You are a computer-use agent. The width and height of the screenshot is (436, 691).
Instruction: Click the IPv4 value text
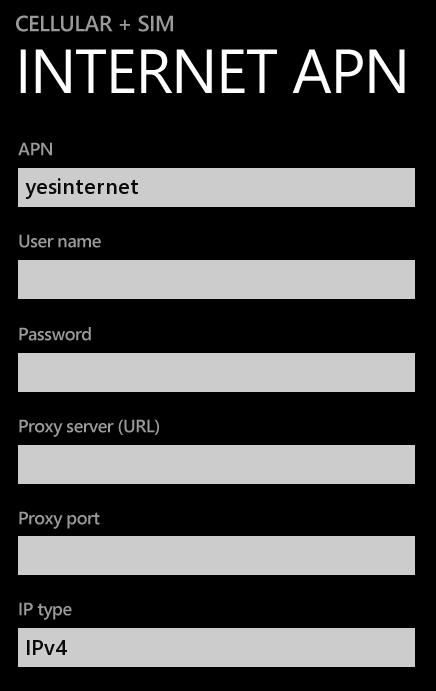(x=46, y=648)
